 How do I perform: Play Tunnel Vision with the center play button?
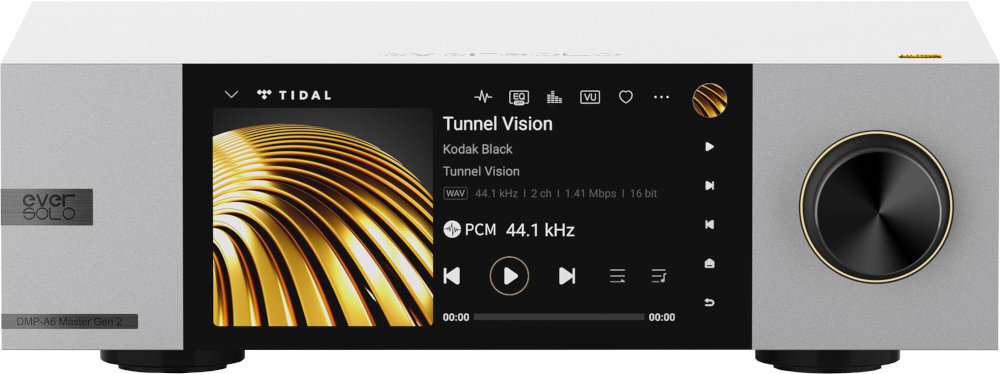pyautogui.click(x=509, y=276)
